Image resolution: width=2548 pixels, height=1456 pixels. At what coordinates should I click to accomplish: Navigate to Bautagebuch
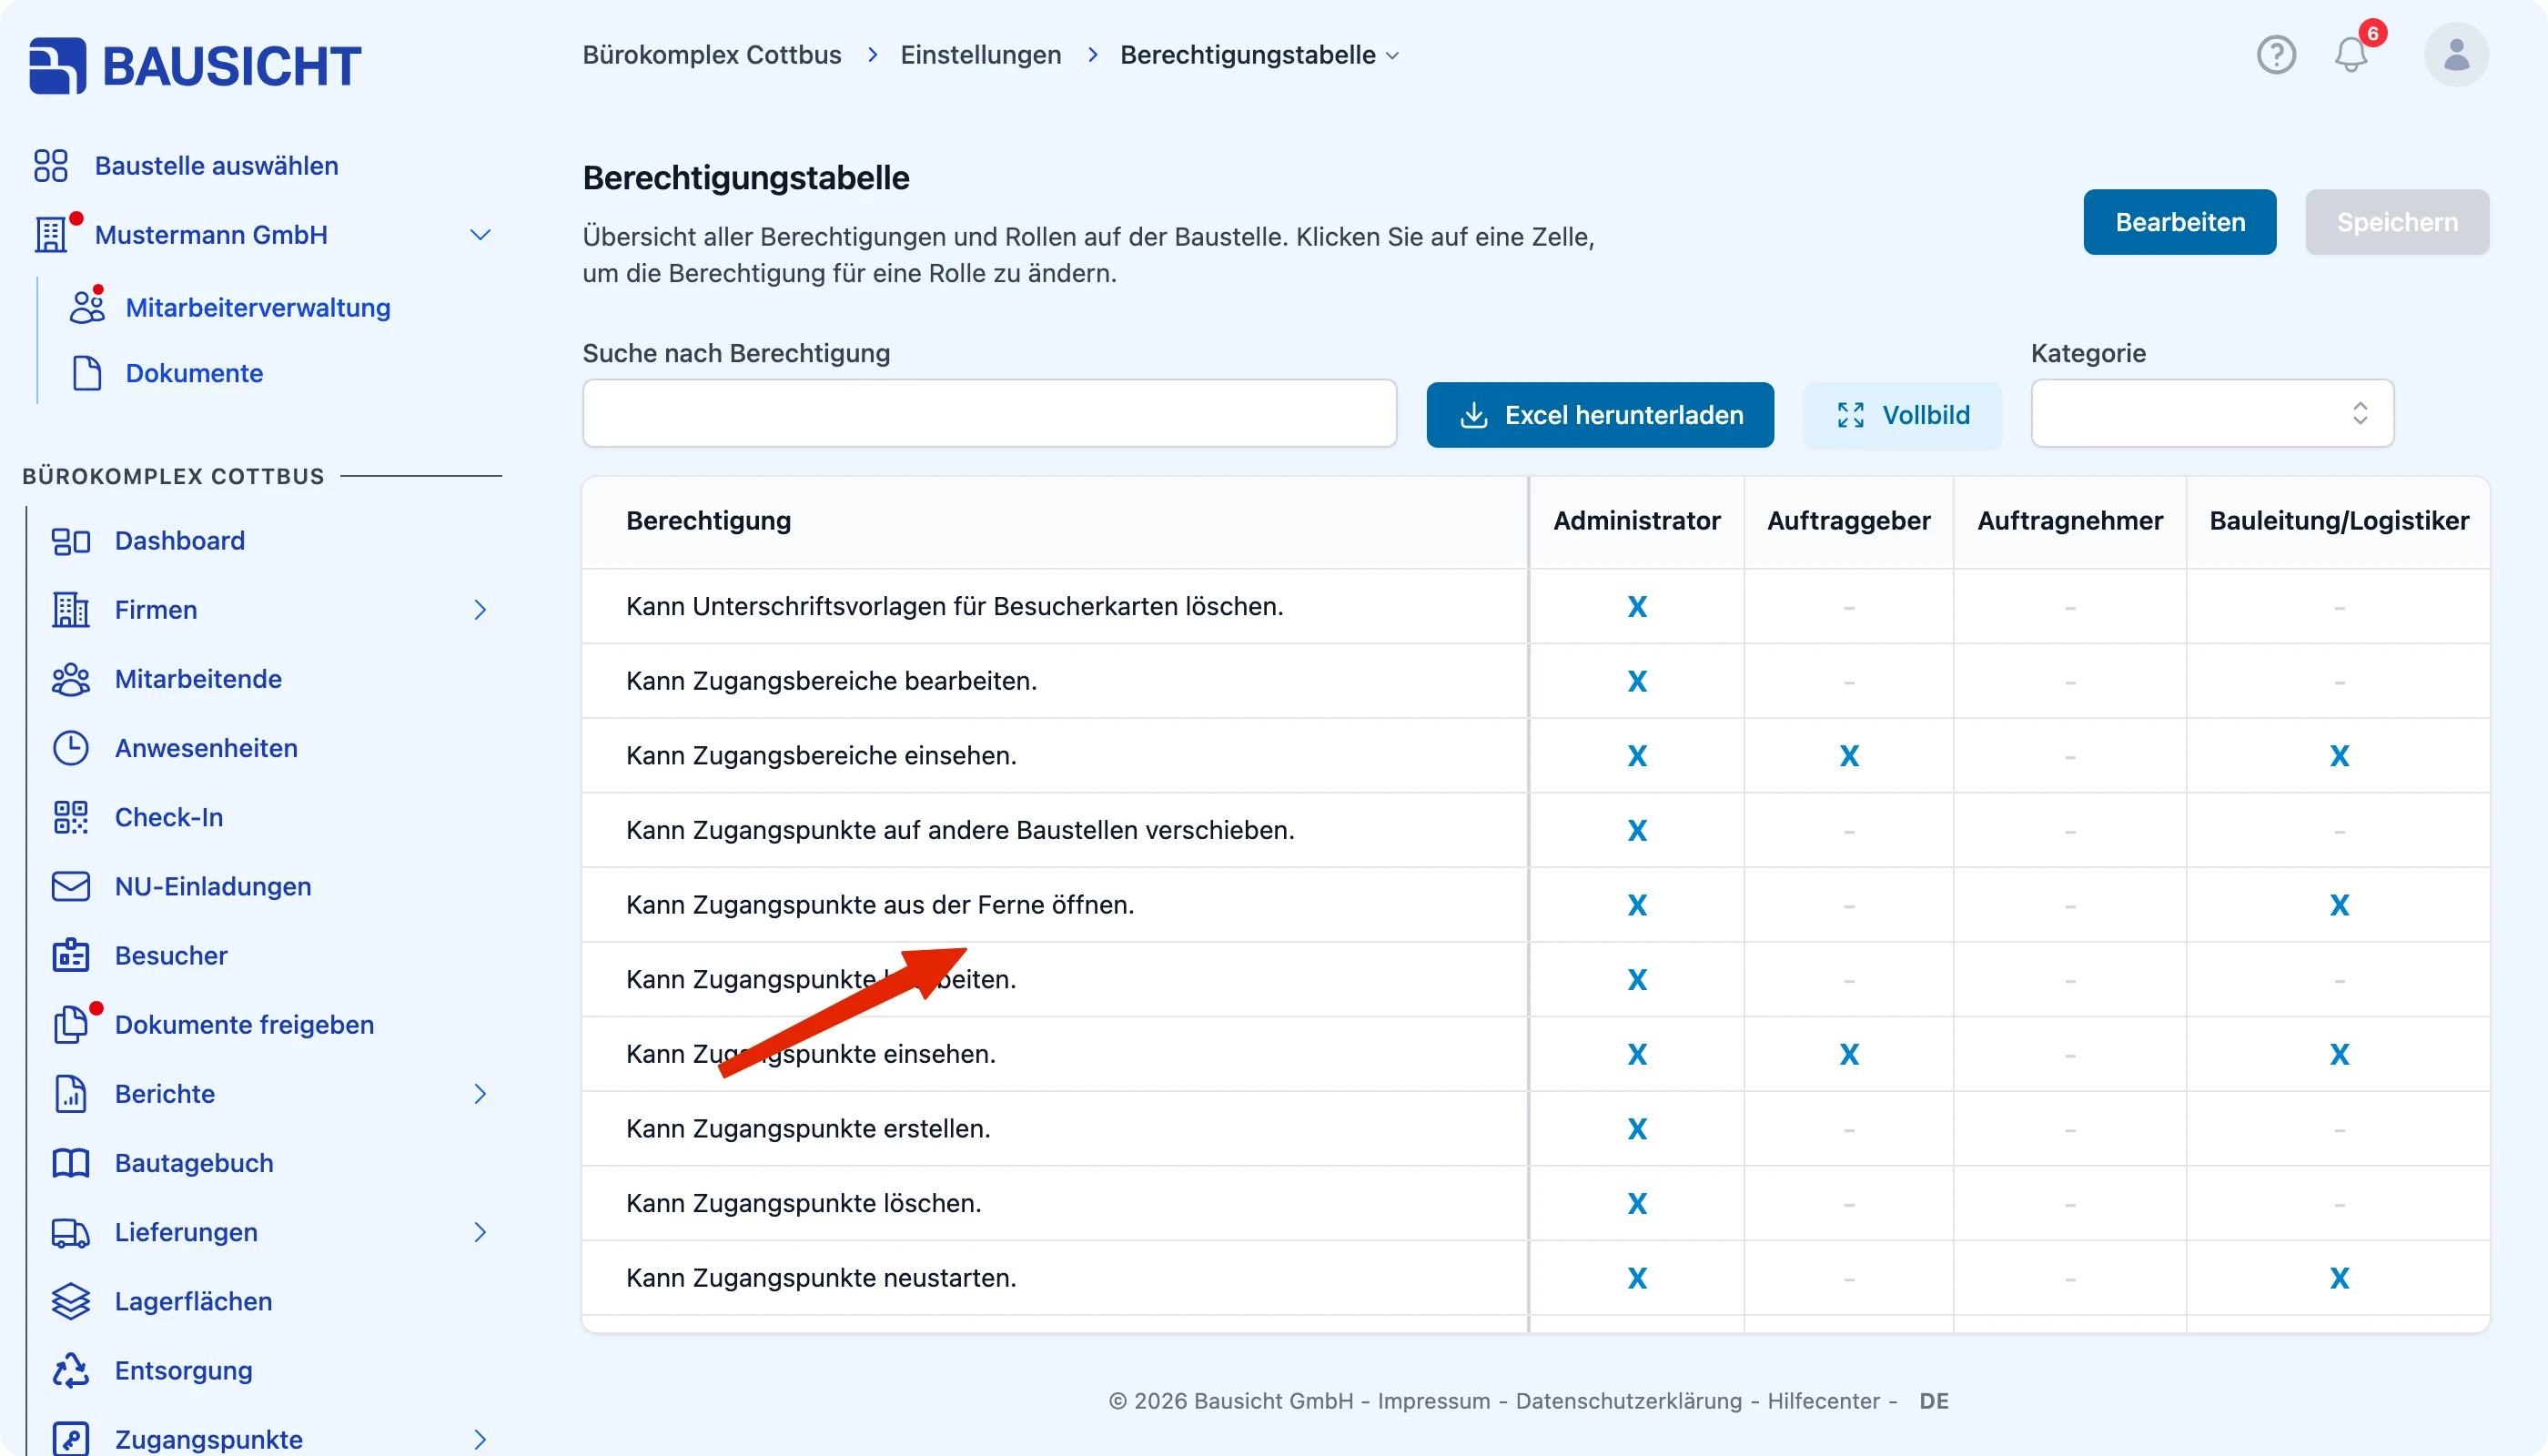[x=194, y=1163]
